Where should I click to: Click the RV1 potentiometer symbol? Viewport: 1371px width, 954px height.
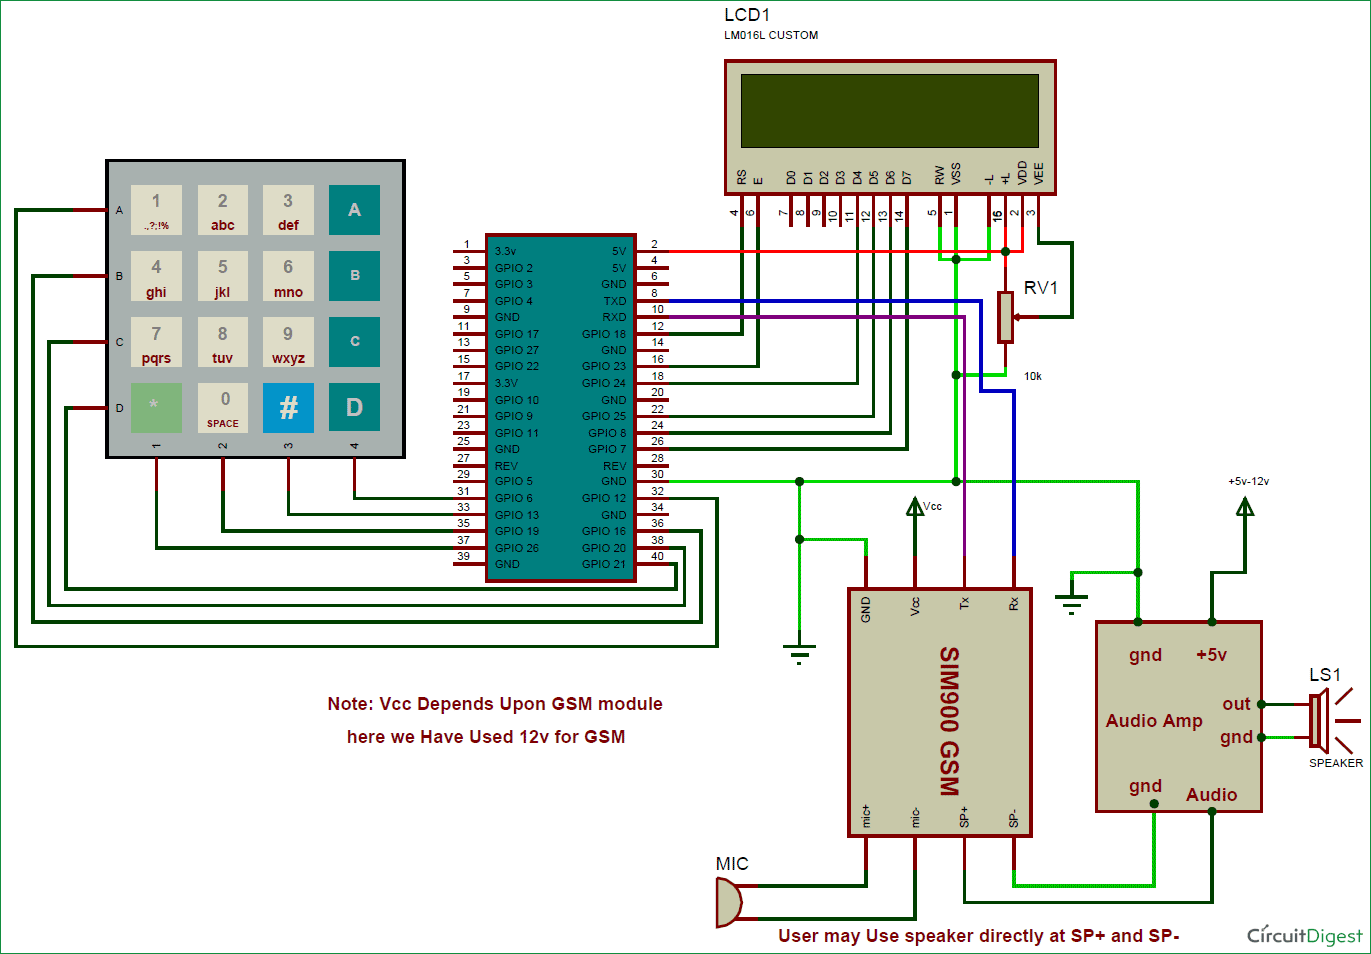1005,315
